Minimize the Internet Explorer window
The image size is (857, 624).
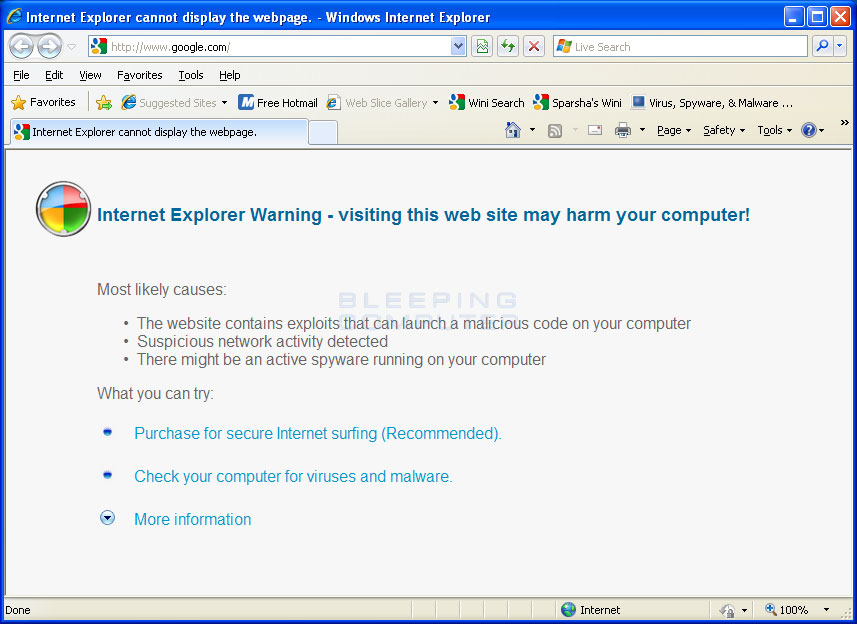click(794, 17)
